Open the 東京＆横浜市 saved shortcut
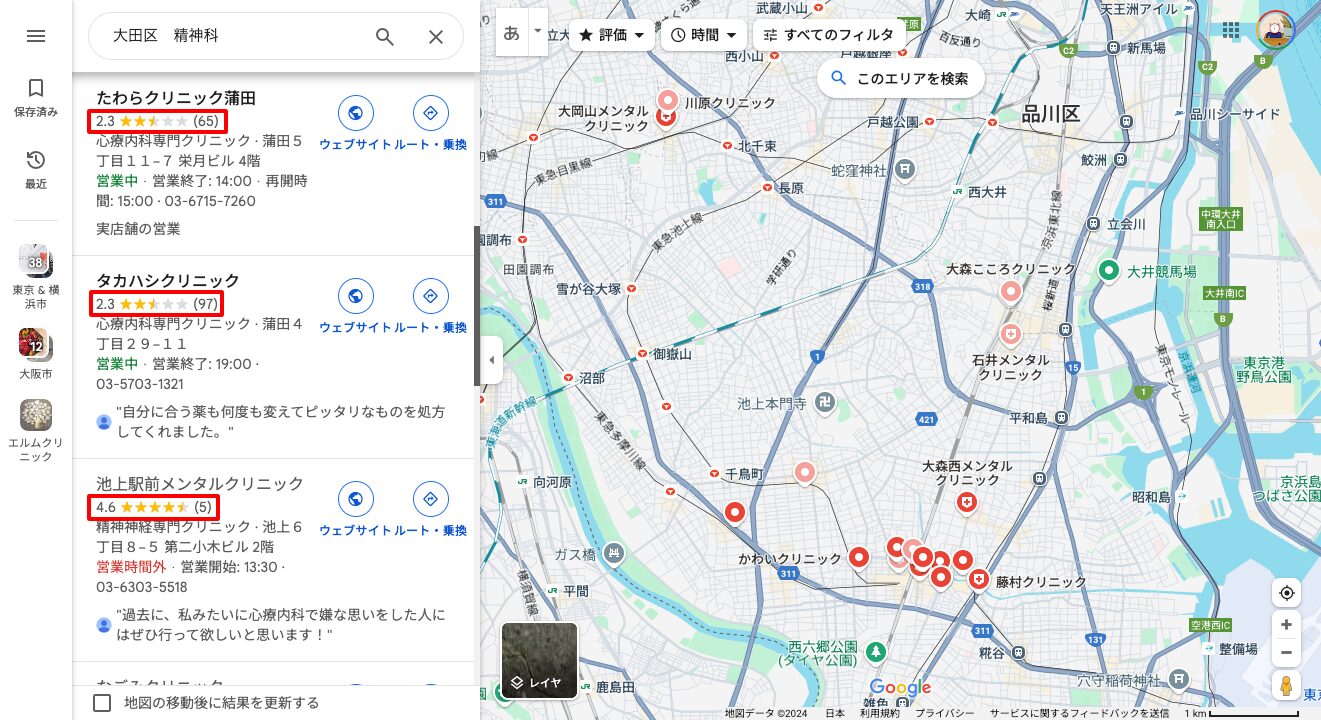The image size is (1321, 720). point(36,279)
